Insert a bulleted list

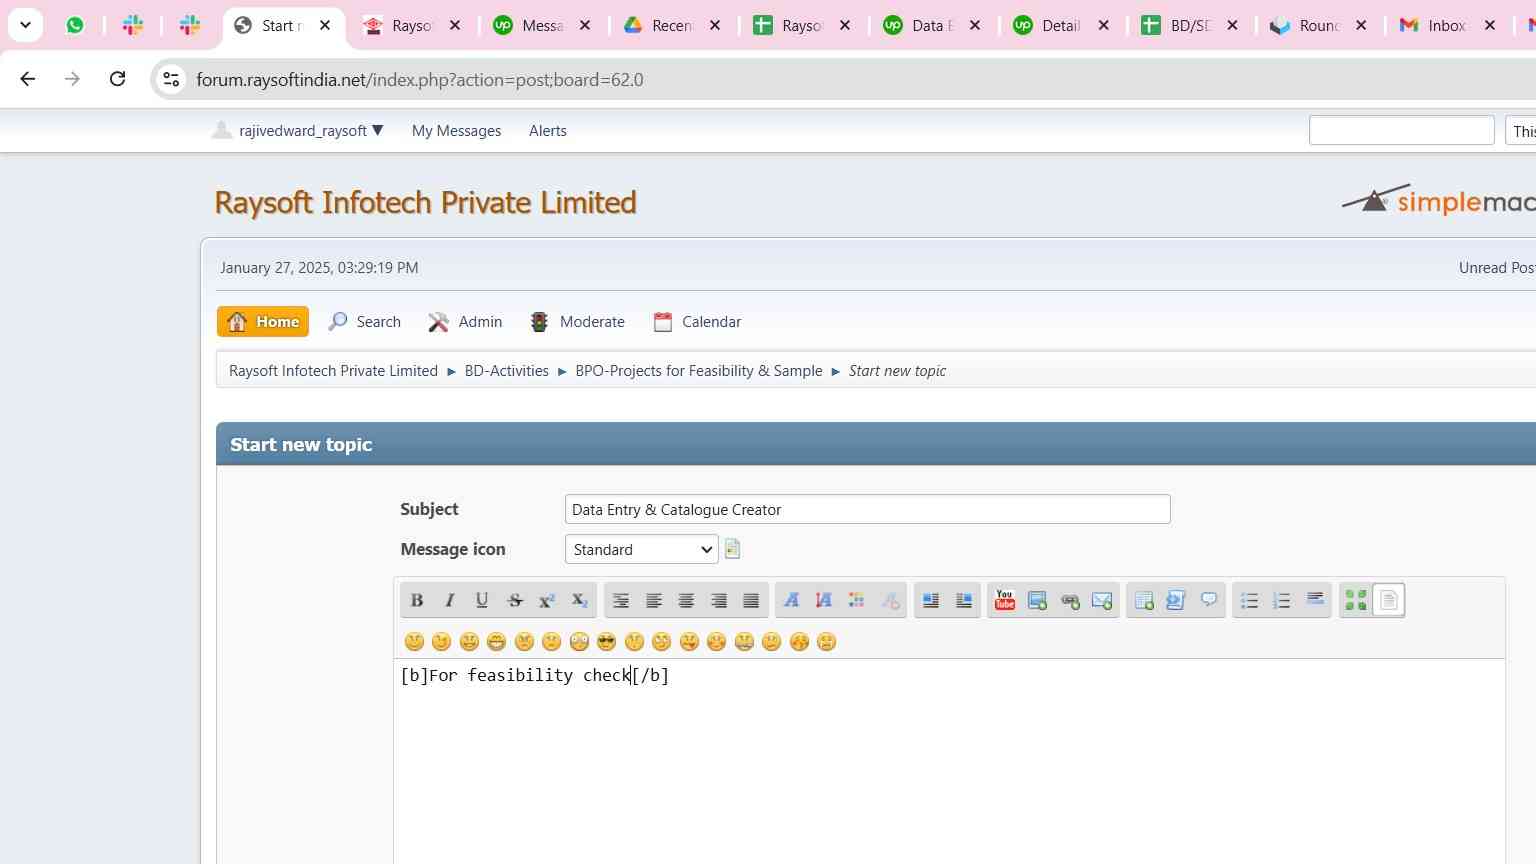coord(1249,600)
